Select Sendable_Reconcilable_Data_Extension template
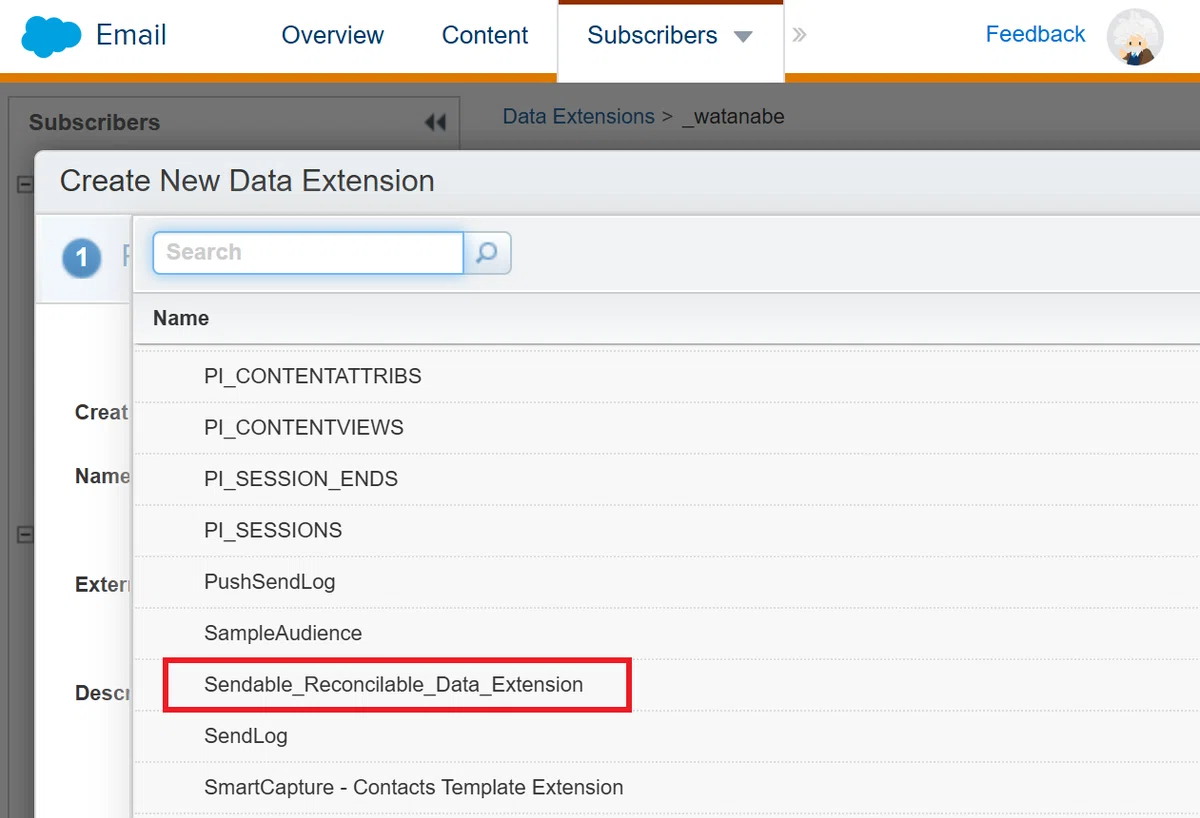 click(394, 684)
